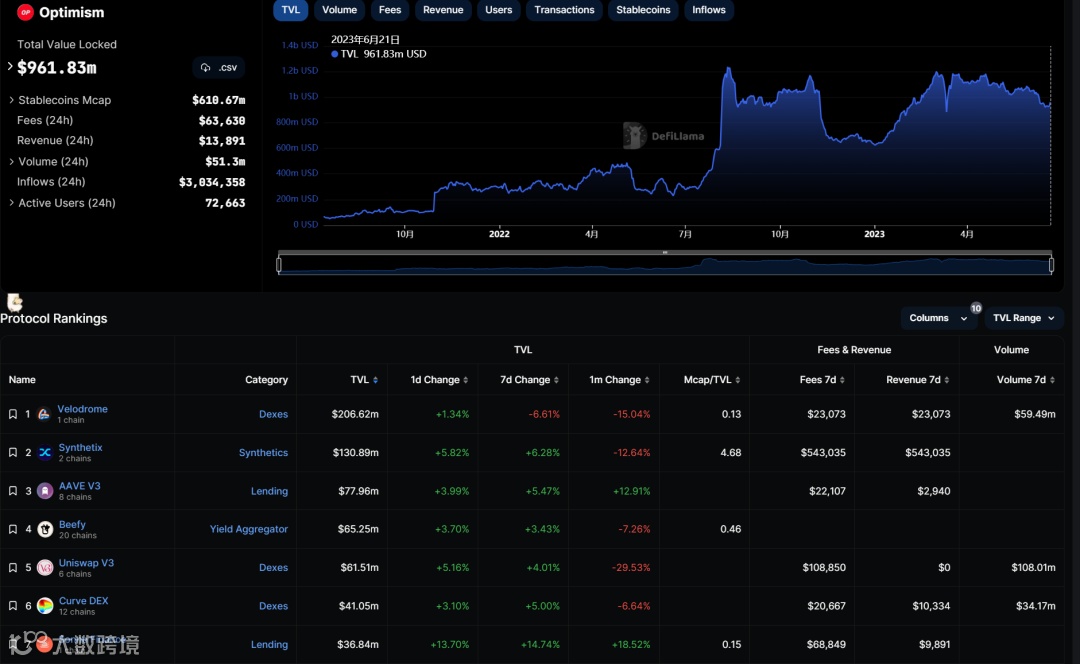Select the Stablecoins chart tab
This screenshot has width=1080, height=664.
[x=643, y=10]
